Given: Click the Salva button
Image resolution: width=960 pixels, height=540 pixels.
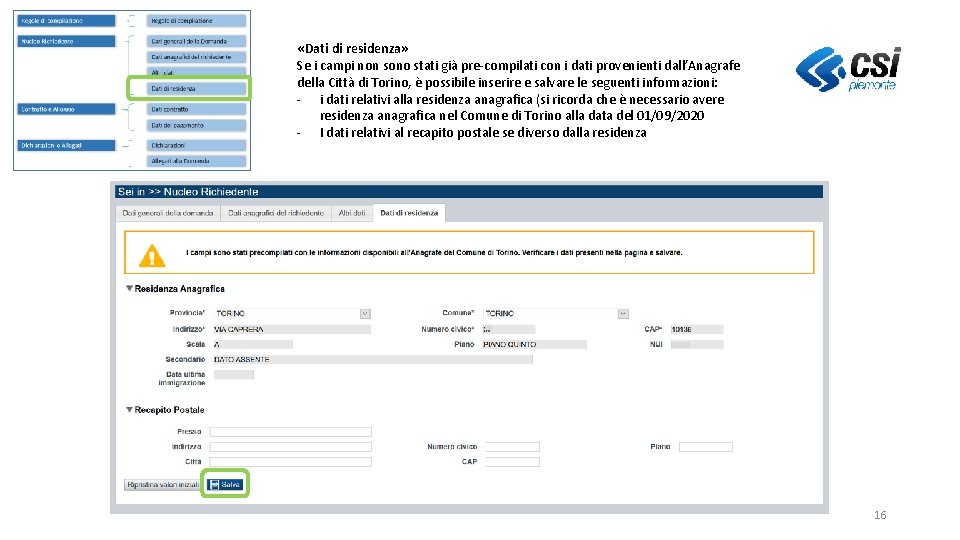Looking at the screenshot, I should tap(225, 484).
